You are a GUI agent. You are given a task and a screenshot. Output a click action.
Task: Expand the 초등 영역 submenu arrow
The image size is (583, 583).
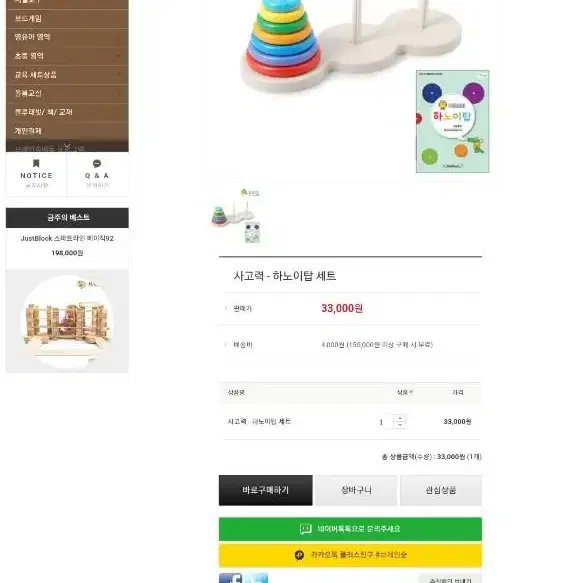coord(119,55)
